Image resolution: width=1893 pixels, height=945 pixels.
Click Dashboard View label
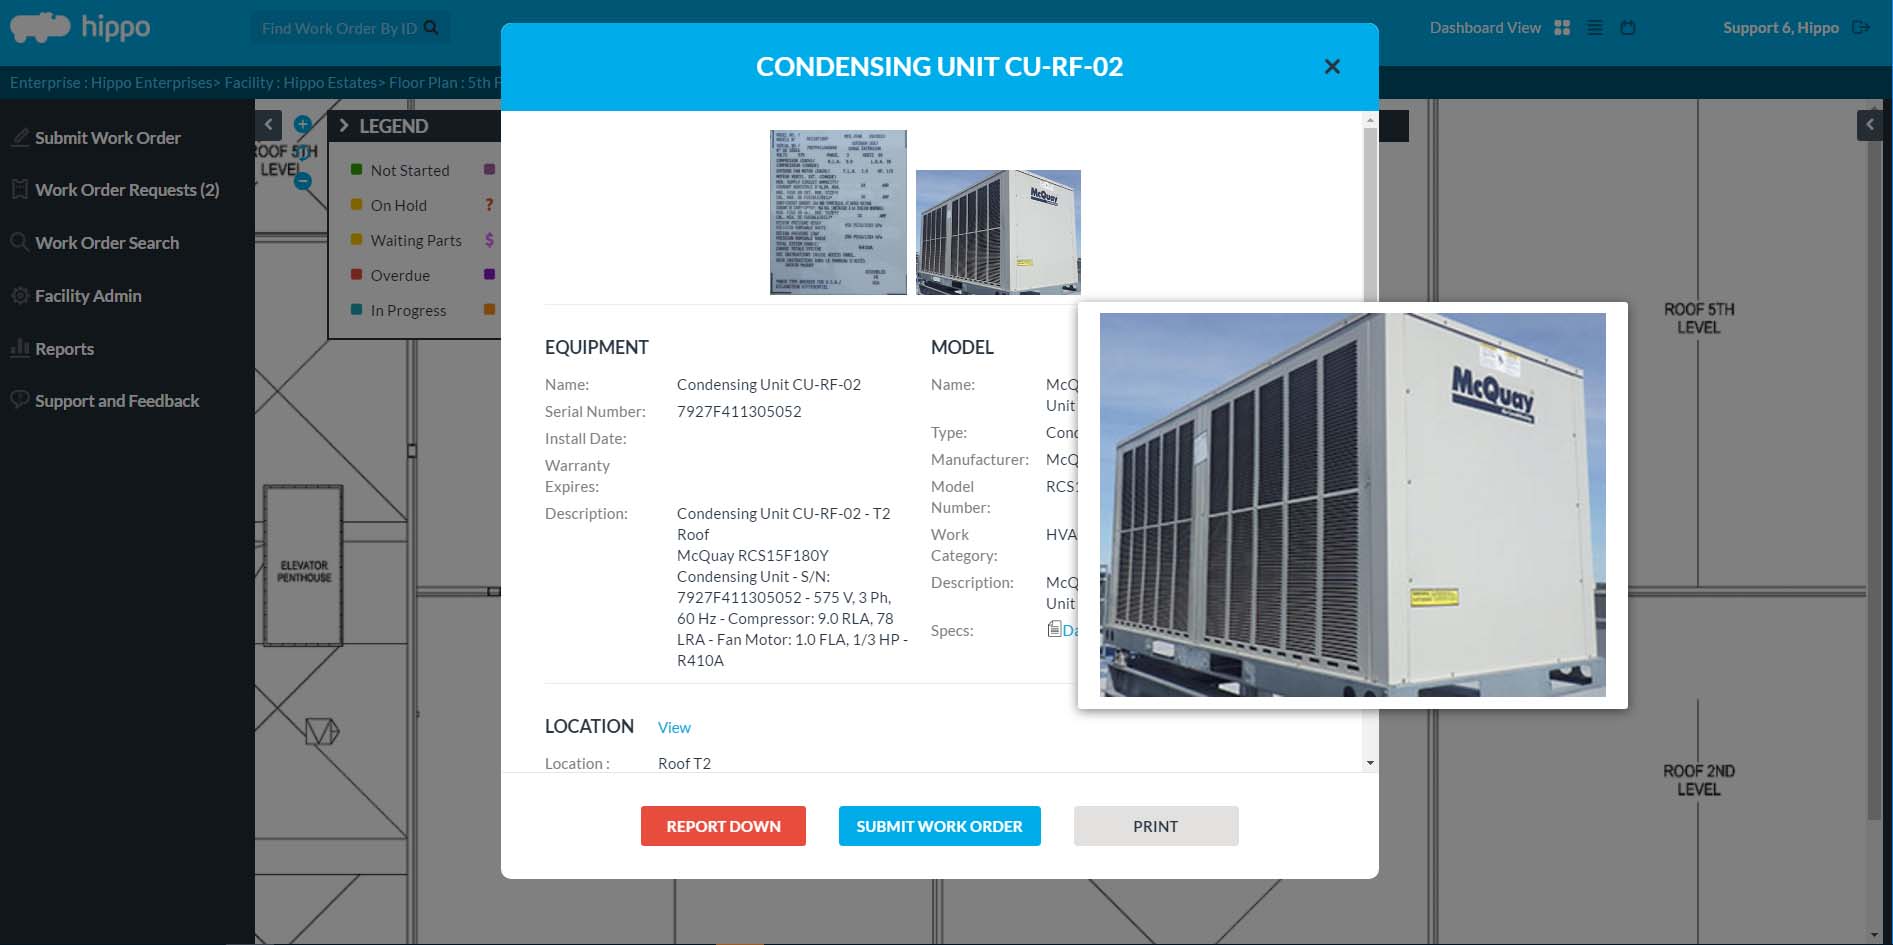pos(1485,28)
